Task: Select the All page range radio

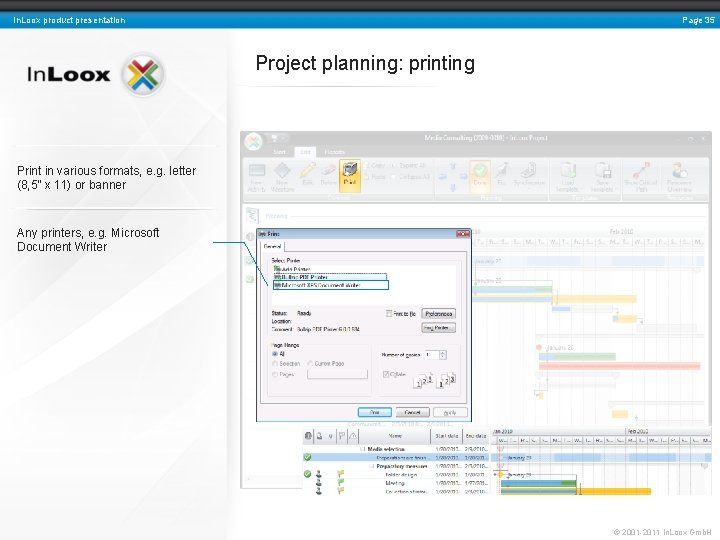Action: pos(275,354)
